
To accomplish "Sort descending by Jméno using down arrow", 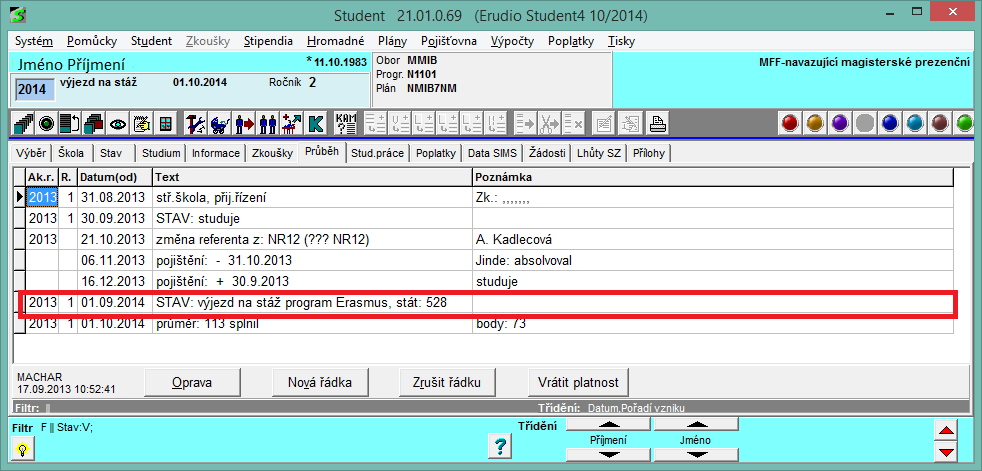I will click(x=695, y=454).
